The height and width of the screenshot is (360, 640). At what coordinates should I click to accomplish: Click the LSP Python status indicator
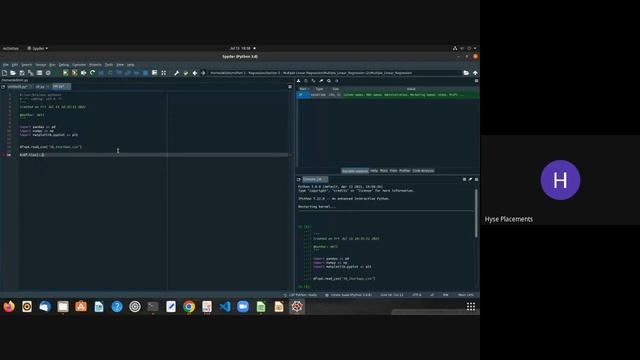tap(300, 295)
